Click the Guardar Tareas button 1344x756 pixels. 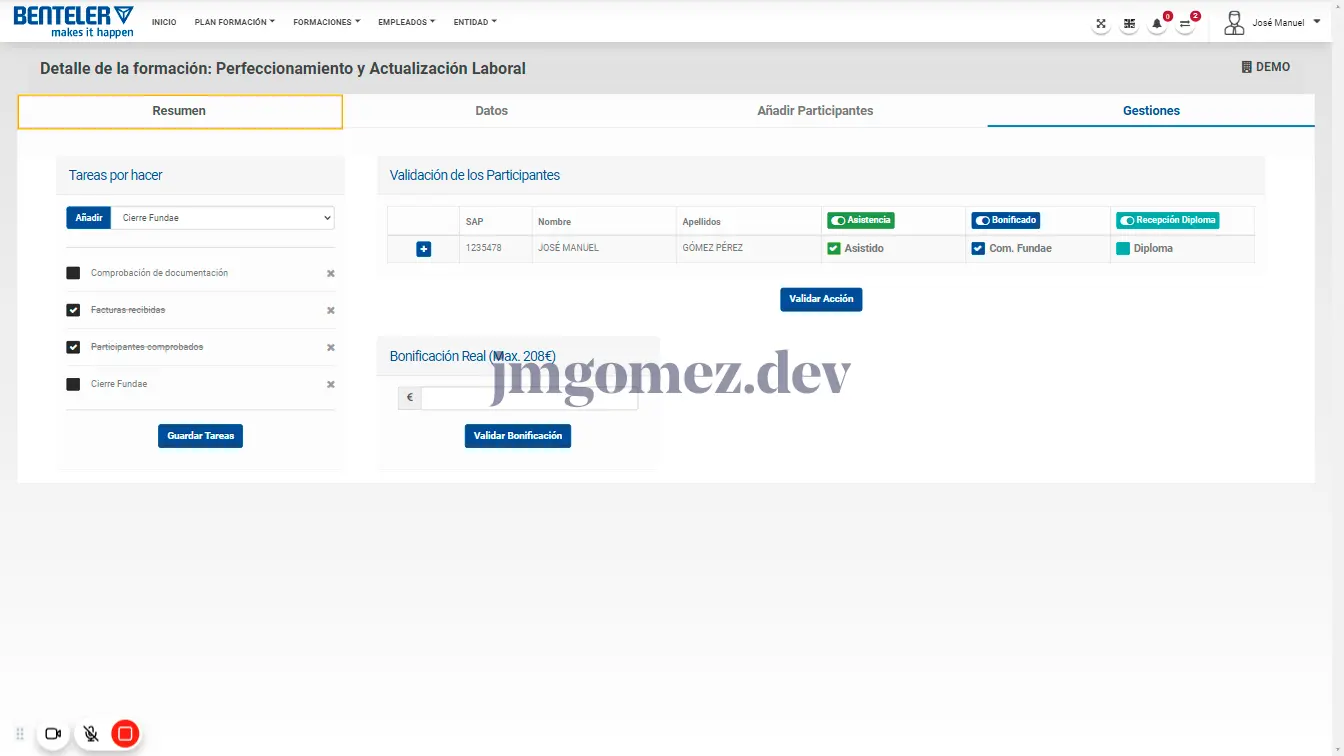coord(200,436)
